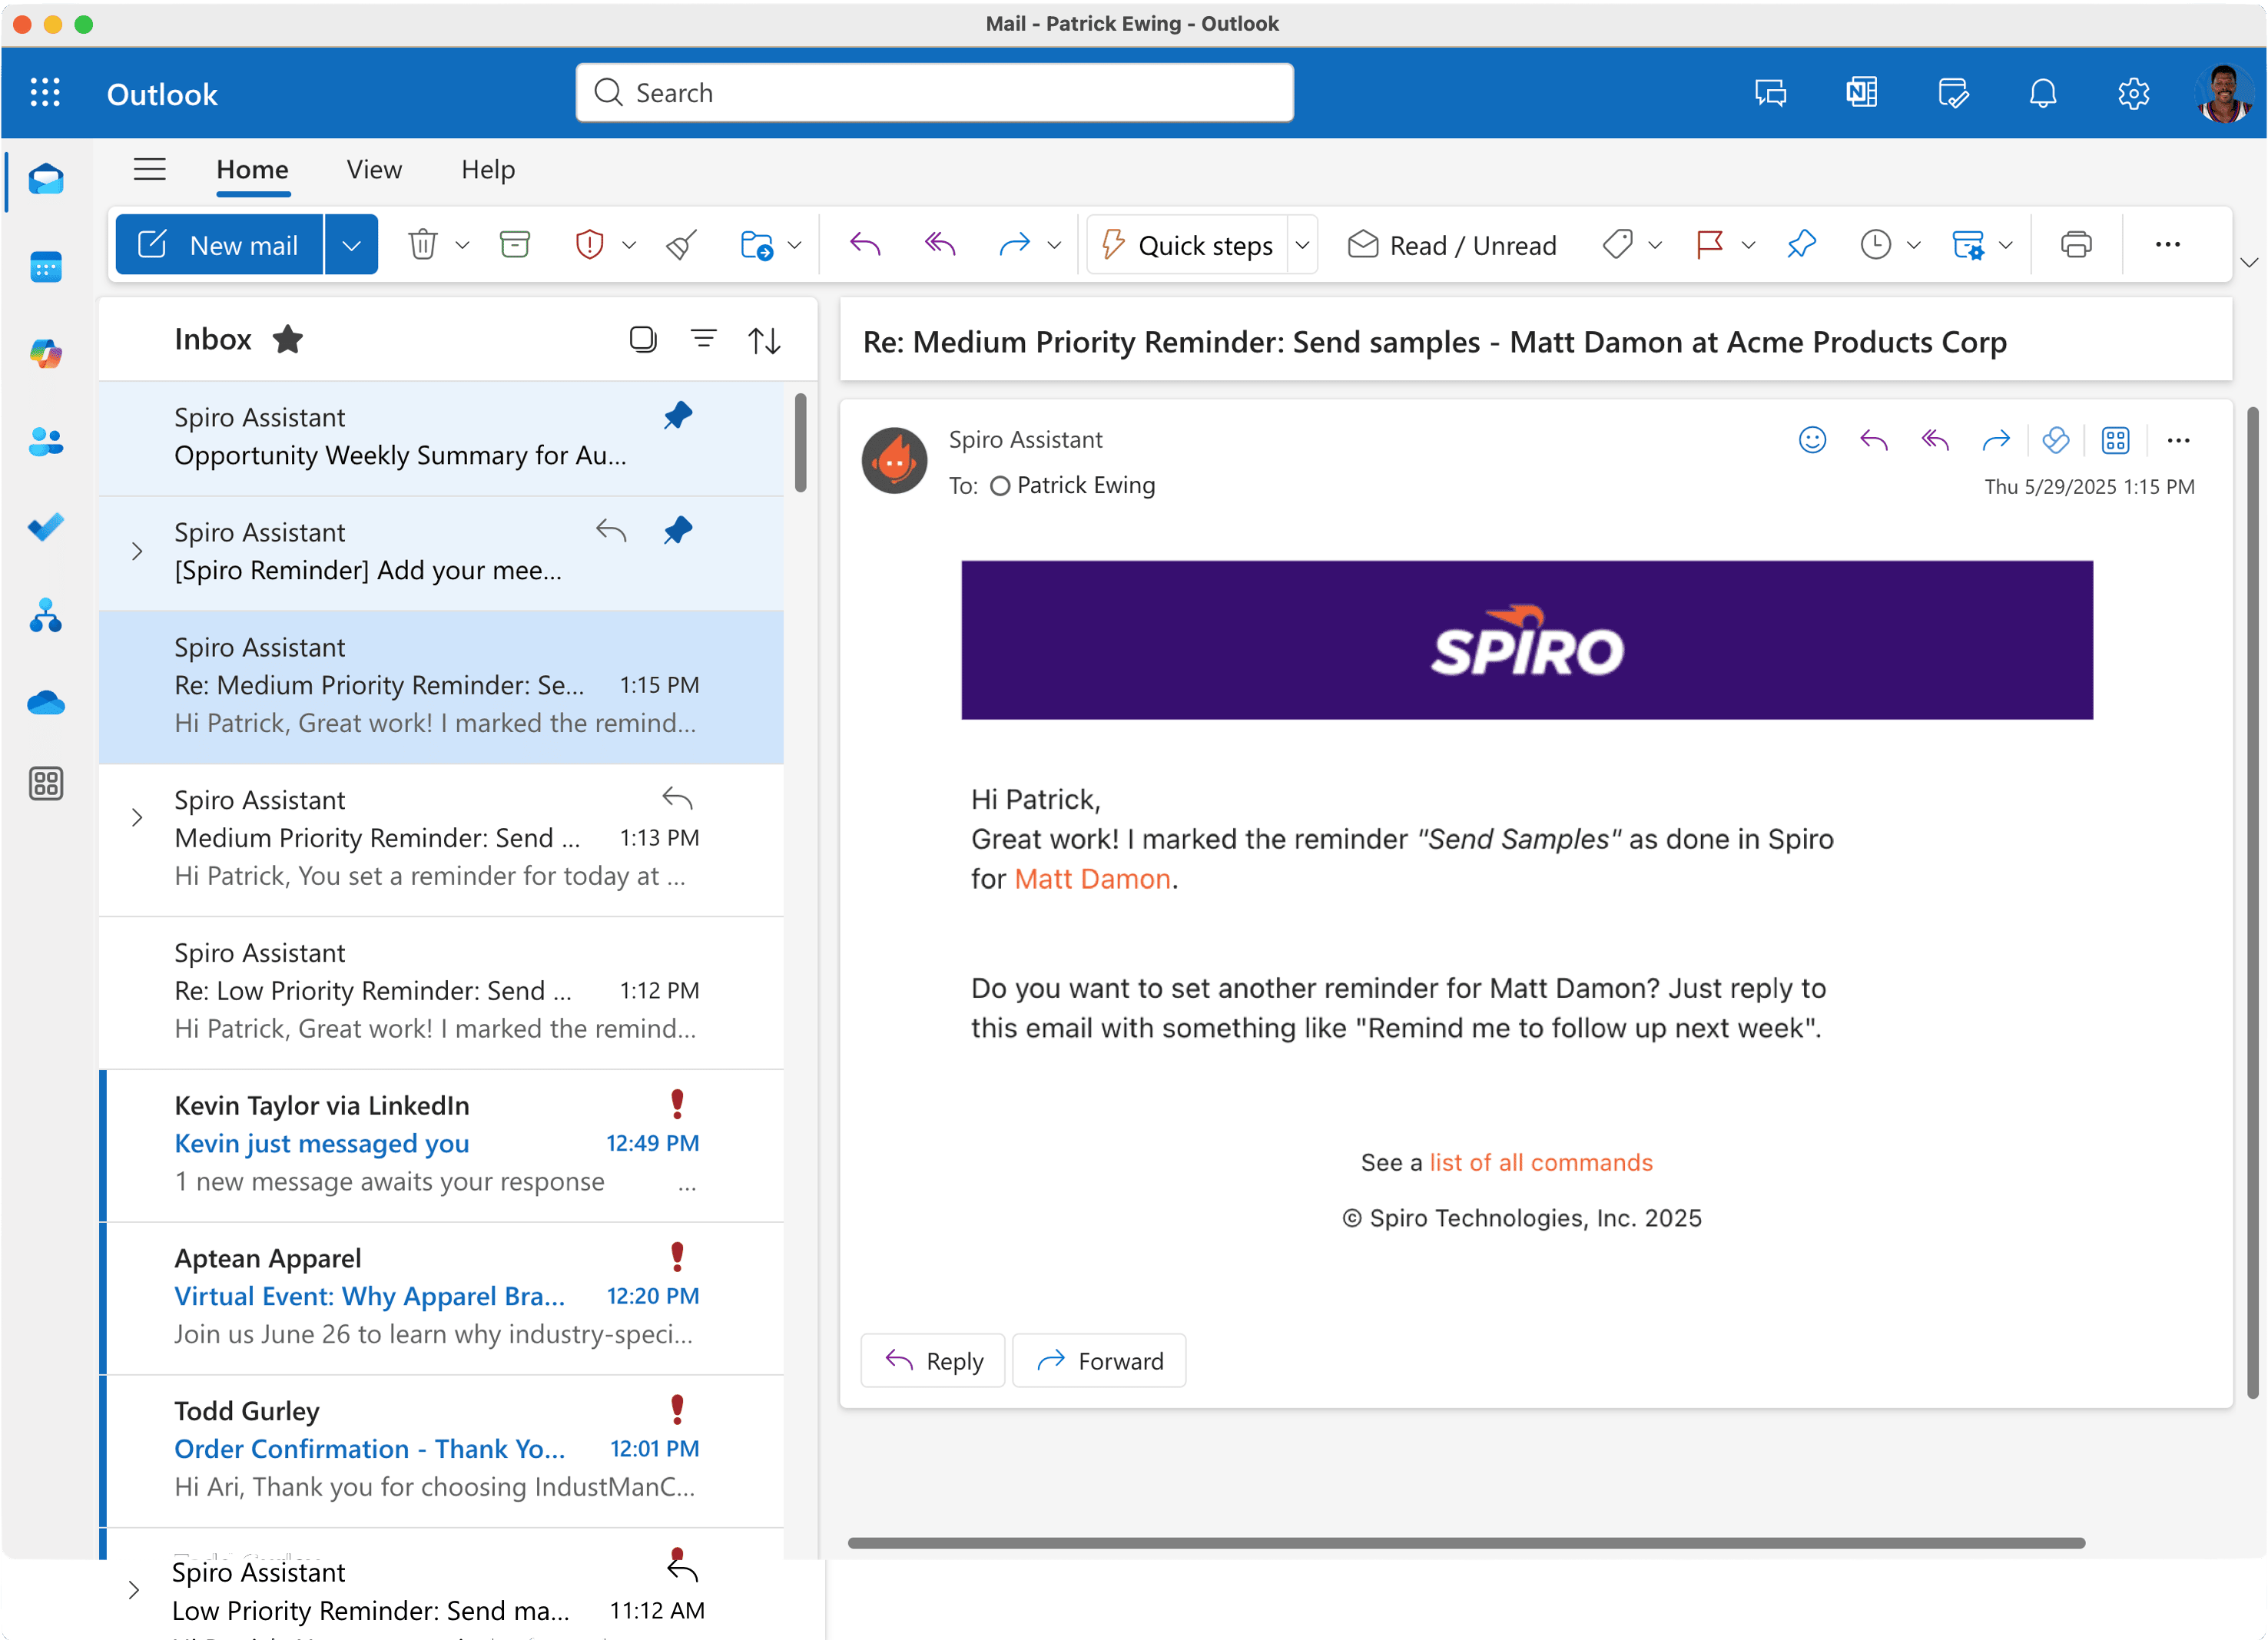
Task: Click Reply arrow in ribbon toolbar
Action: pos(865,245)
